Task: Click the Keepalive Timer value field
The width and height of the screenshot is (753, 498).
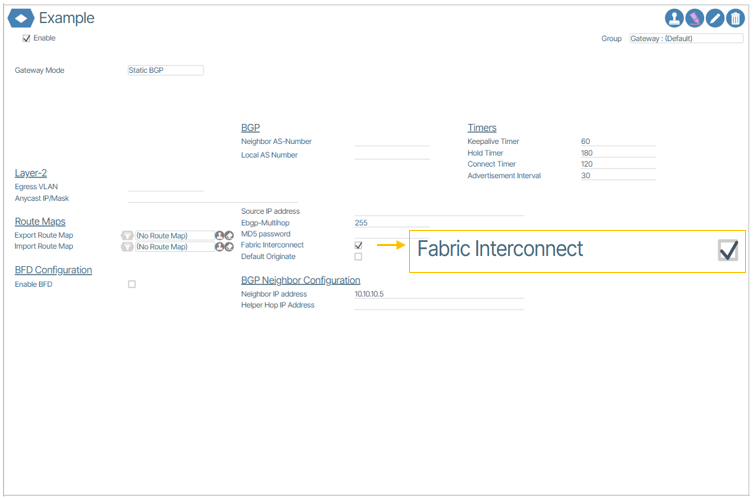Action: click(617, 142)
